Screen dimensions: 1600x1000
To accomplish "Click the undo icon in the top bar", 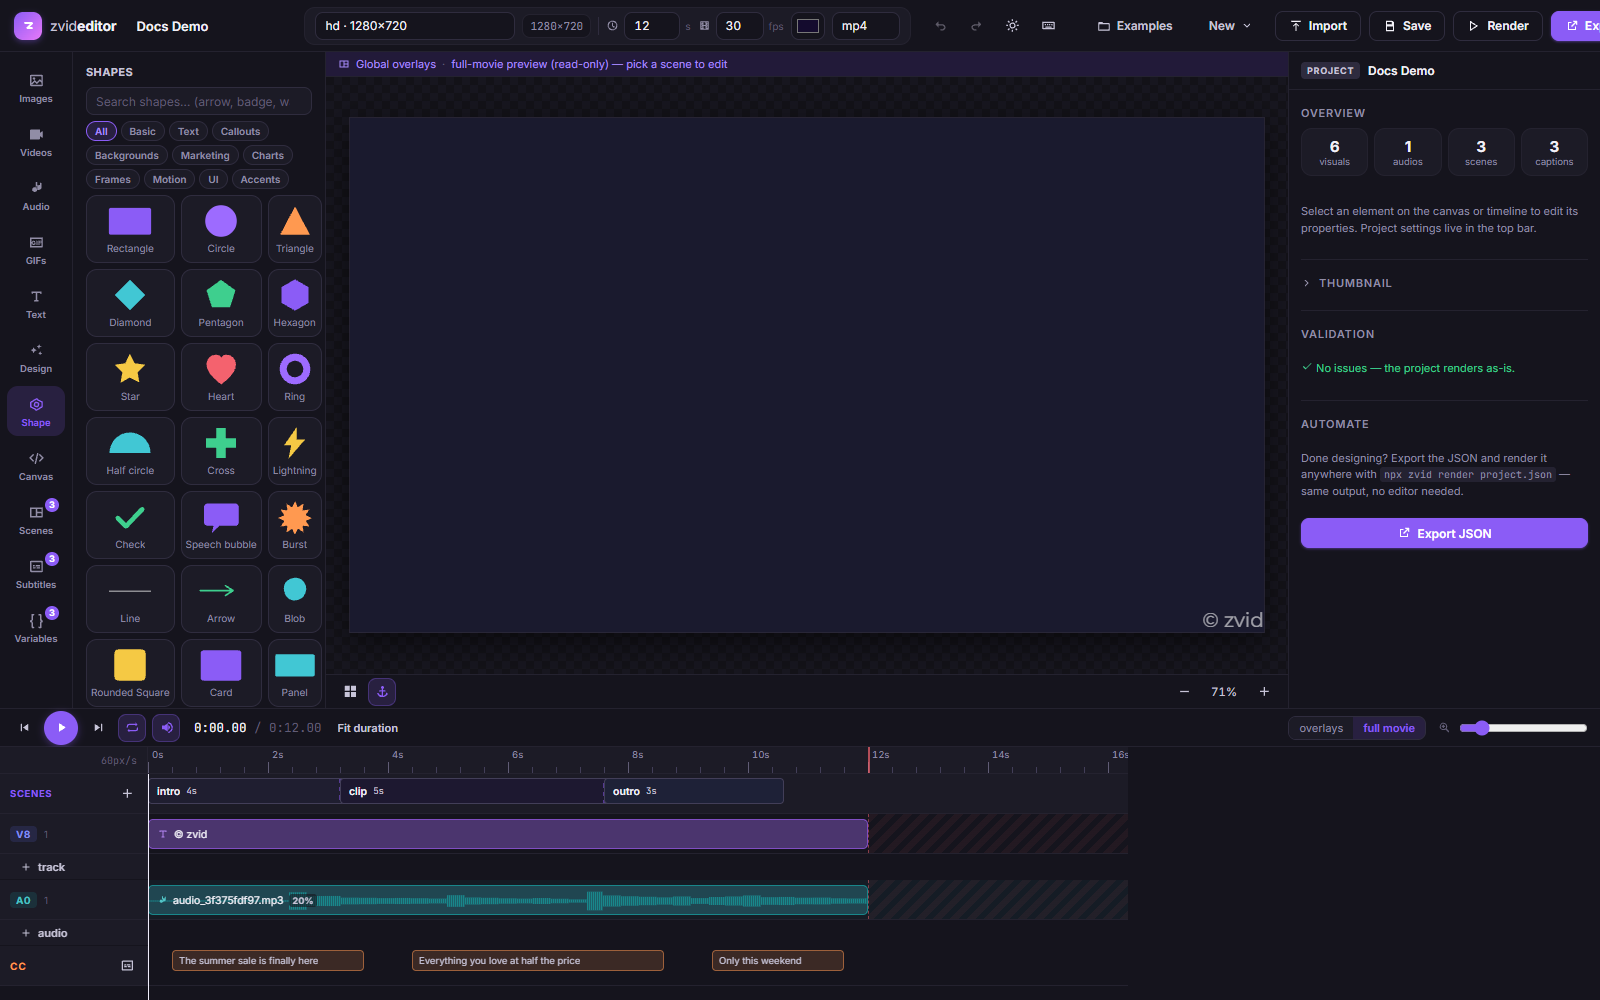I will [x=940, y=26].
